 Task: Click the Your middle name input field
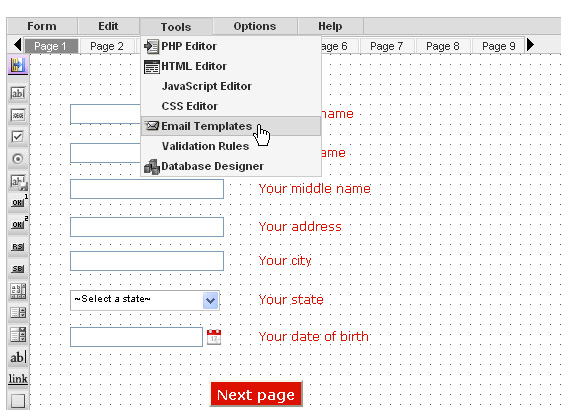coord(147,189)
